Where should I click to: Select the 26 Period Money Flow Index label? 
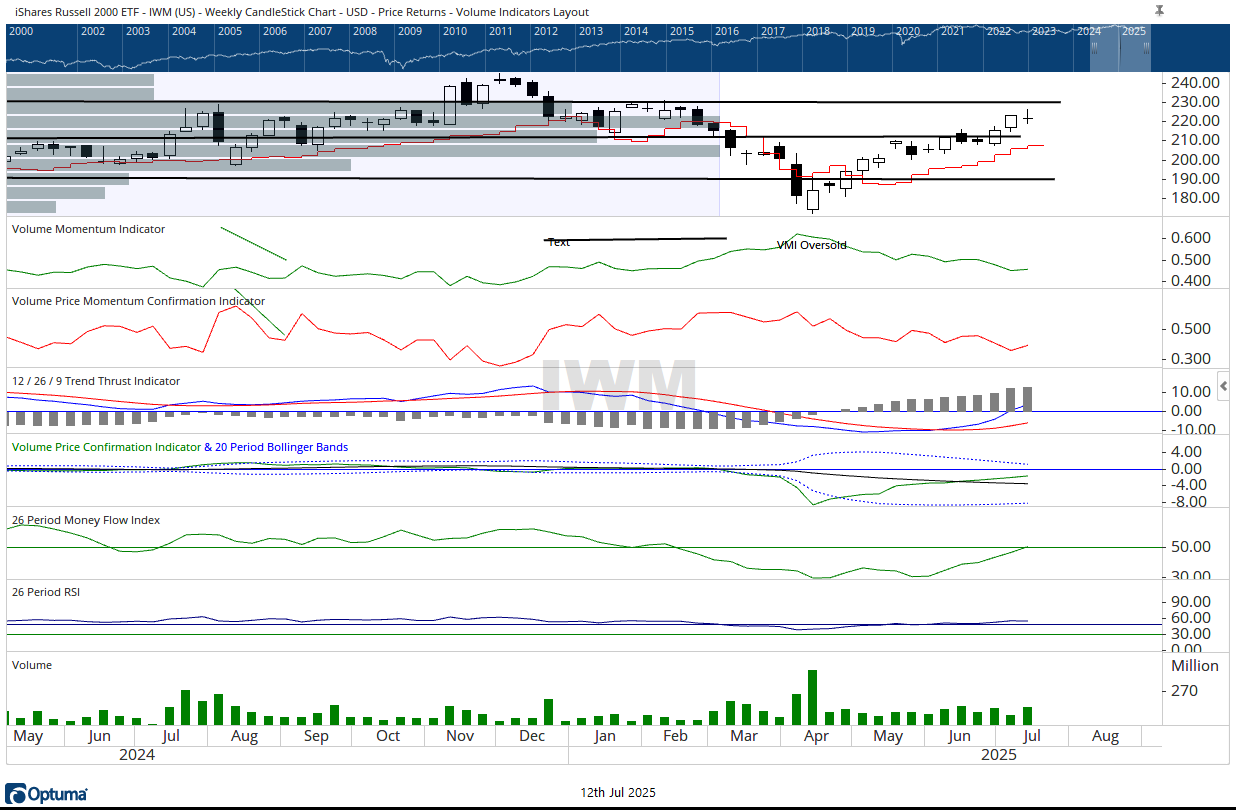point(86,520)
